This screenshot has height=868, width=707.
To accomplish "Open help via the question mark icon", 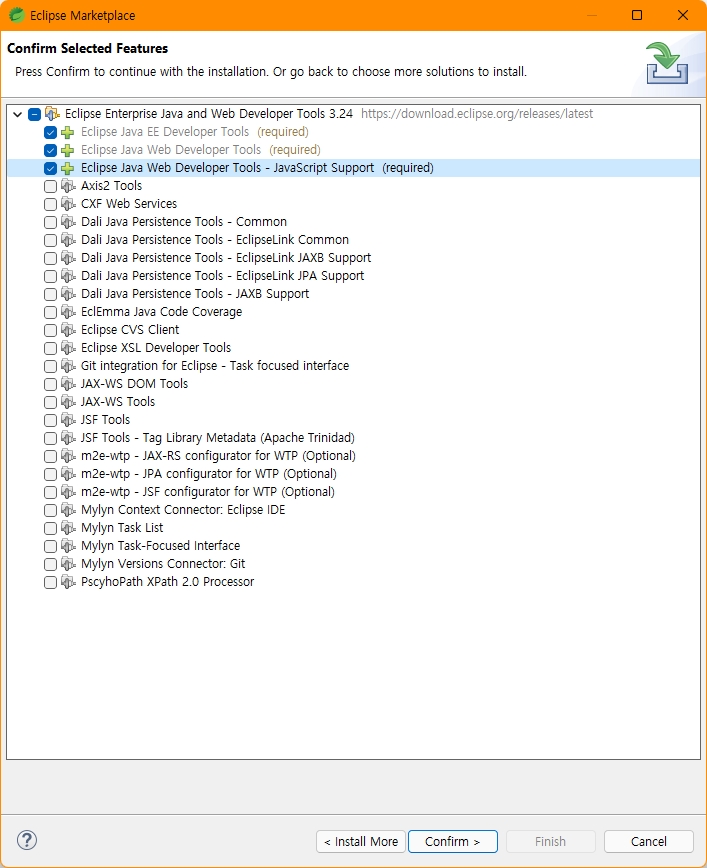I will (x=27, y=840).
